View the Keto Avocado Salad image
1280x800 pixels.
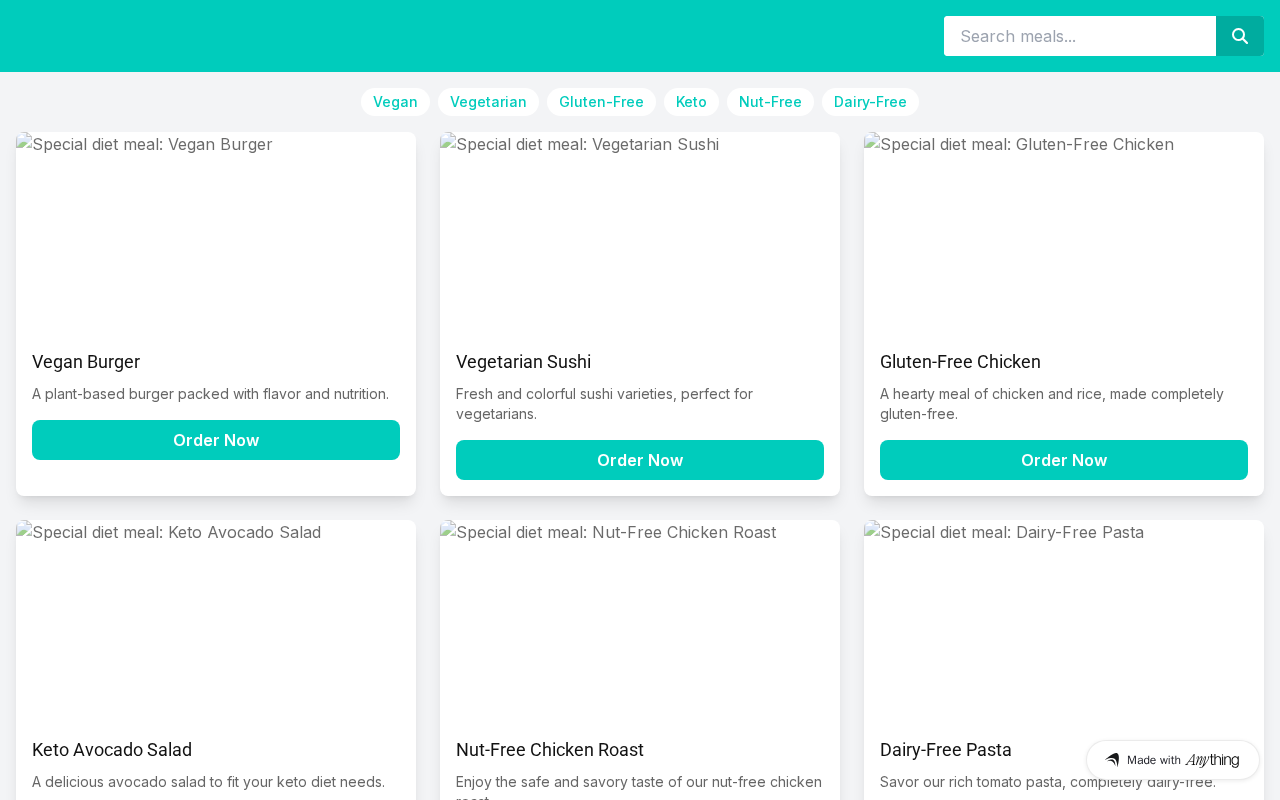(216, 620)
